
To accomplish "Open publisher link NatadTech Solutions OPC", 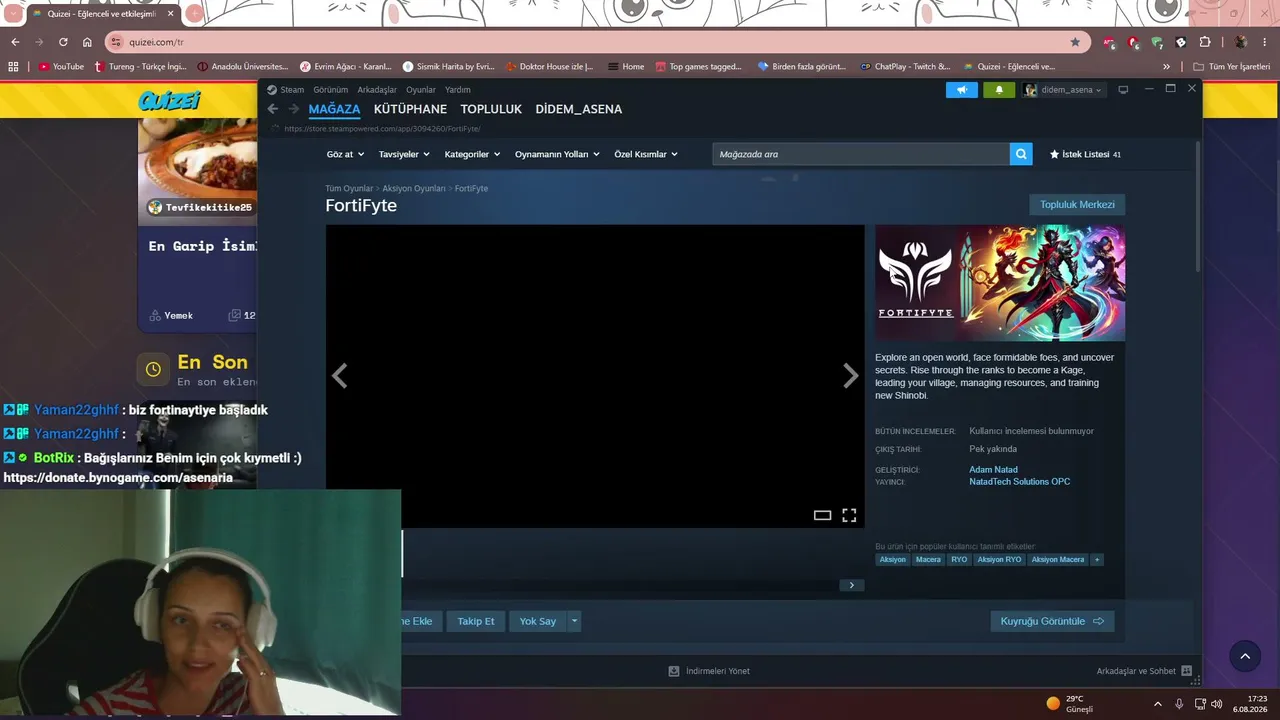I will (1019, 482).
